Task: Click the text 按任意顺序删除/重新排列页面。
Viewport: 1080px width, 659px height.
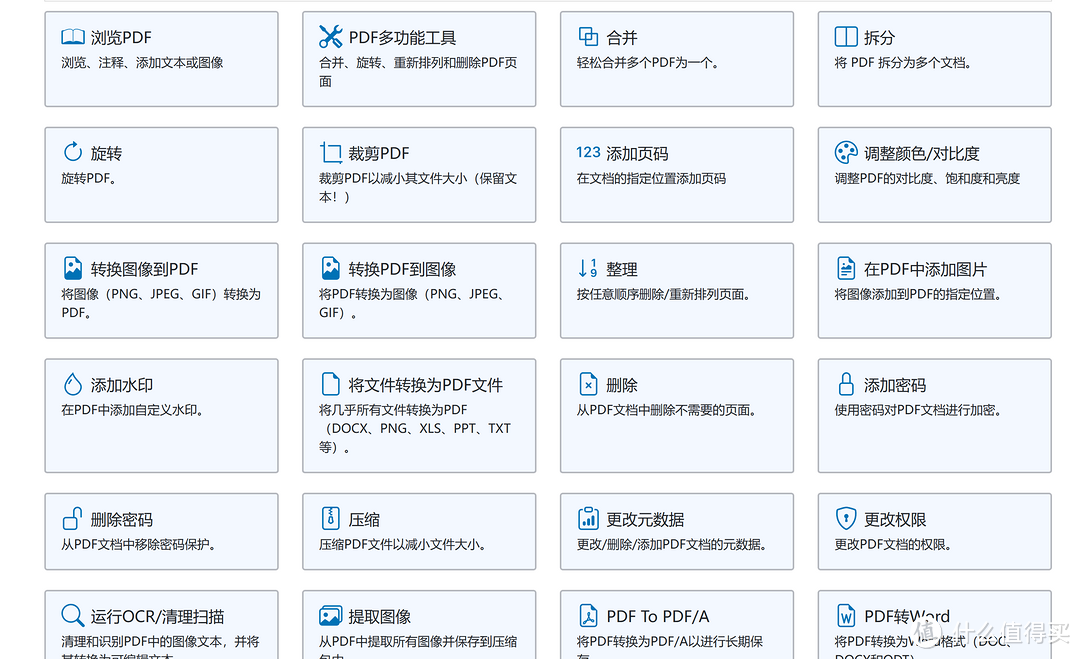Action: (x=663, y=294)
